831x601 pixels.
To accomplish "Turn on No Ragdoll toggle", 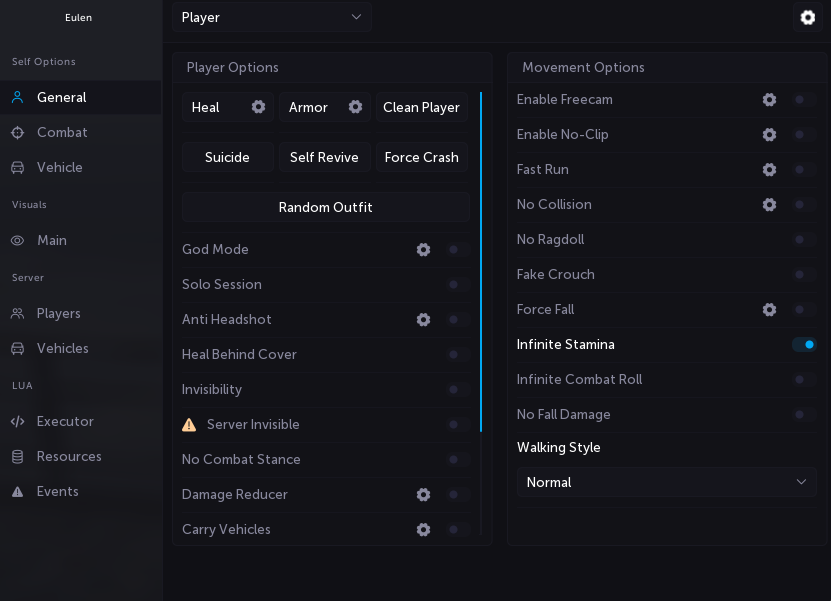I will tap(804, 240).
